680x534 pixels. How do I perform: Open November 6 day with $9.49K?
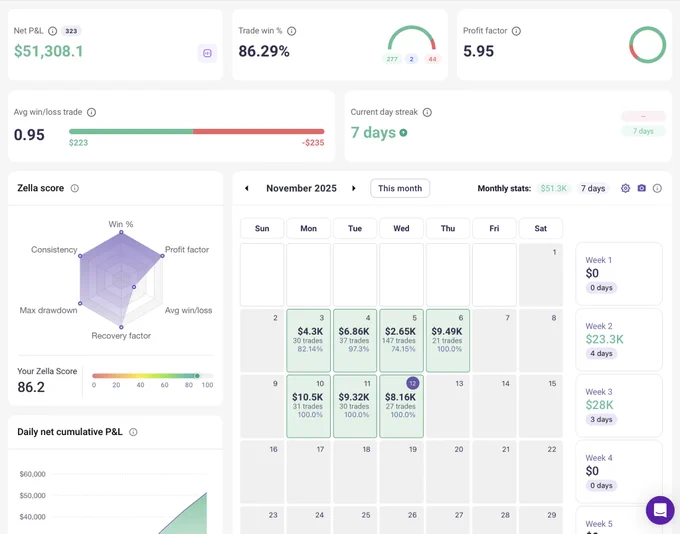coord(448,341)
